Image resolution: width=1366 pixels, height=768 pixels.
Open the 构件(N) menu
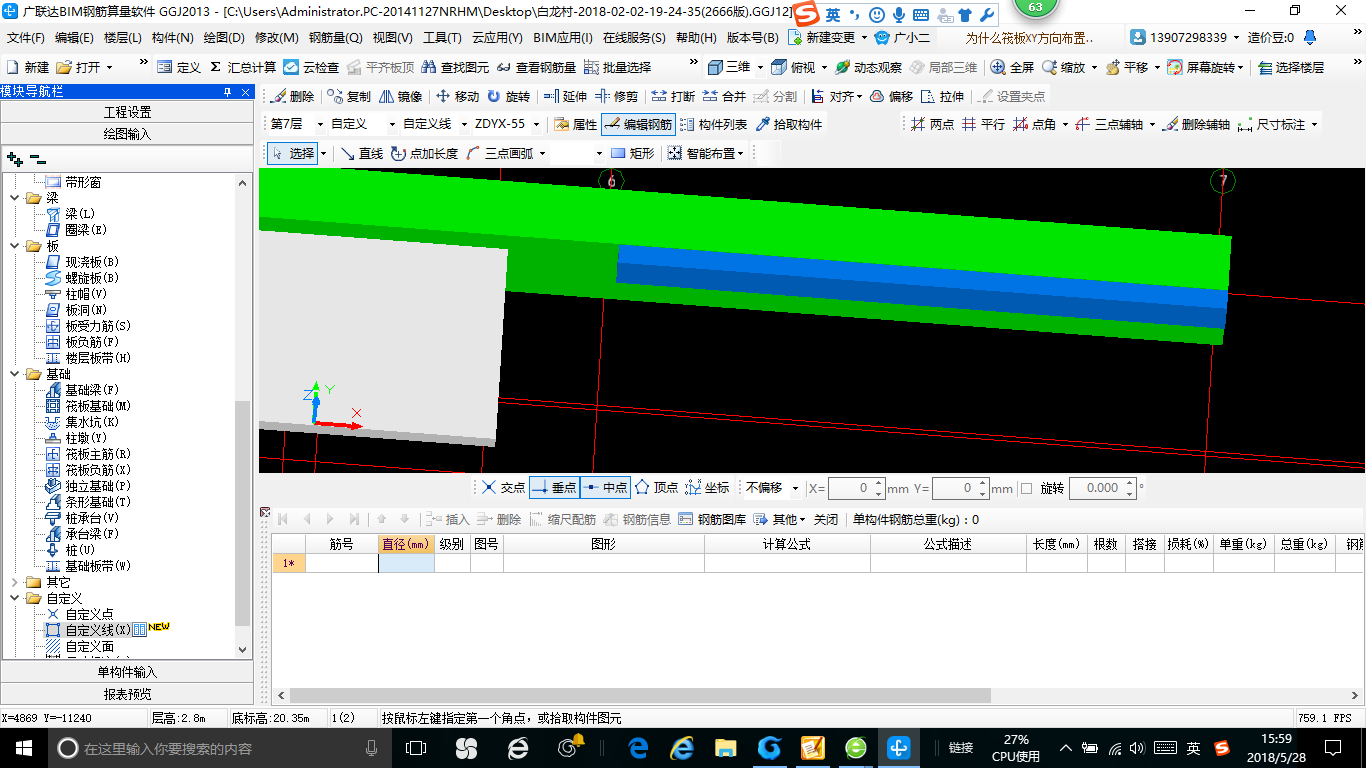point(172,38)
